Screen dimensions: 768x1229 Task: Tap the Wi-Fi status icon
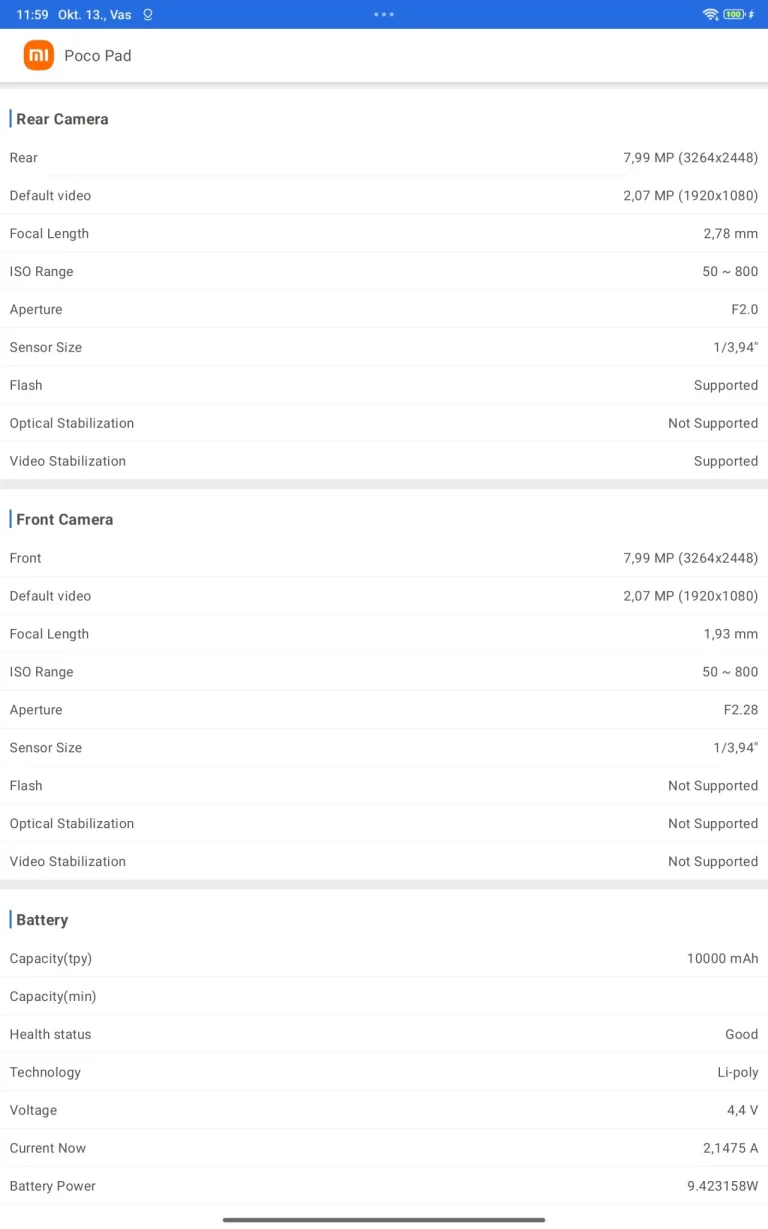710,14
